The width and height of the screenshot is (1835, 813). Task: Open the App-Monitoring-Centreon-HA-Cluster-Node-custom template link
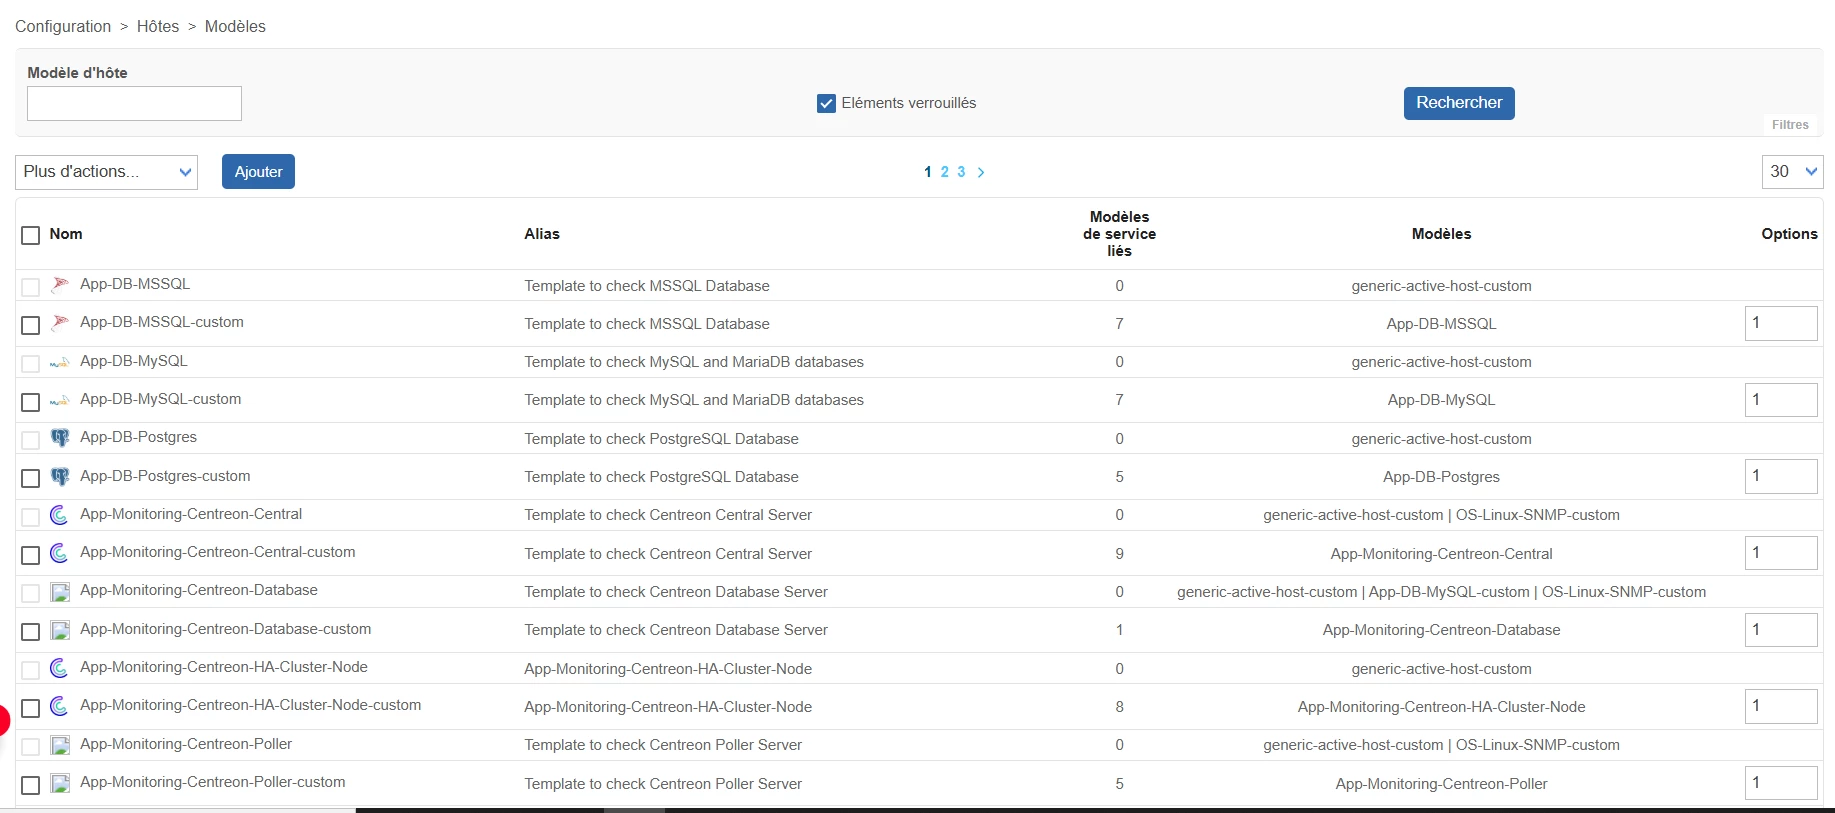point(251,705)
